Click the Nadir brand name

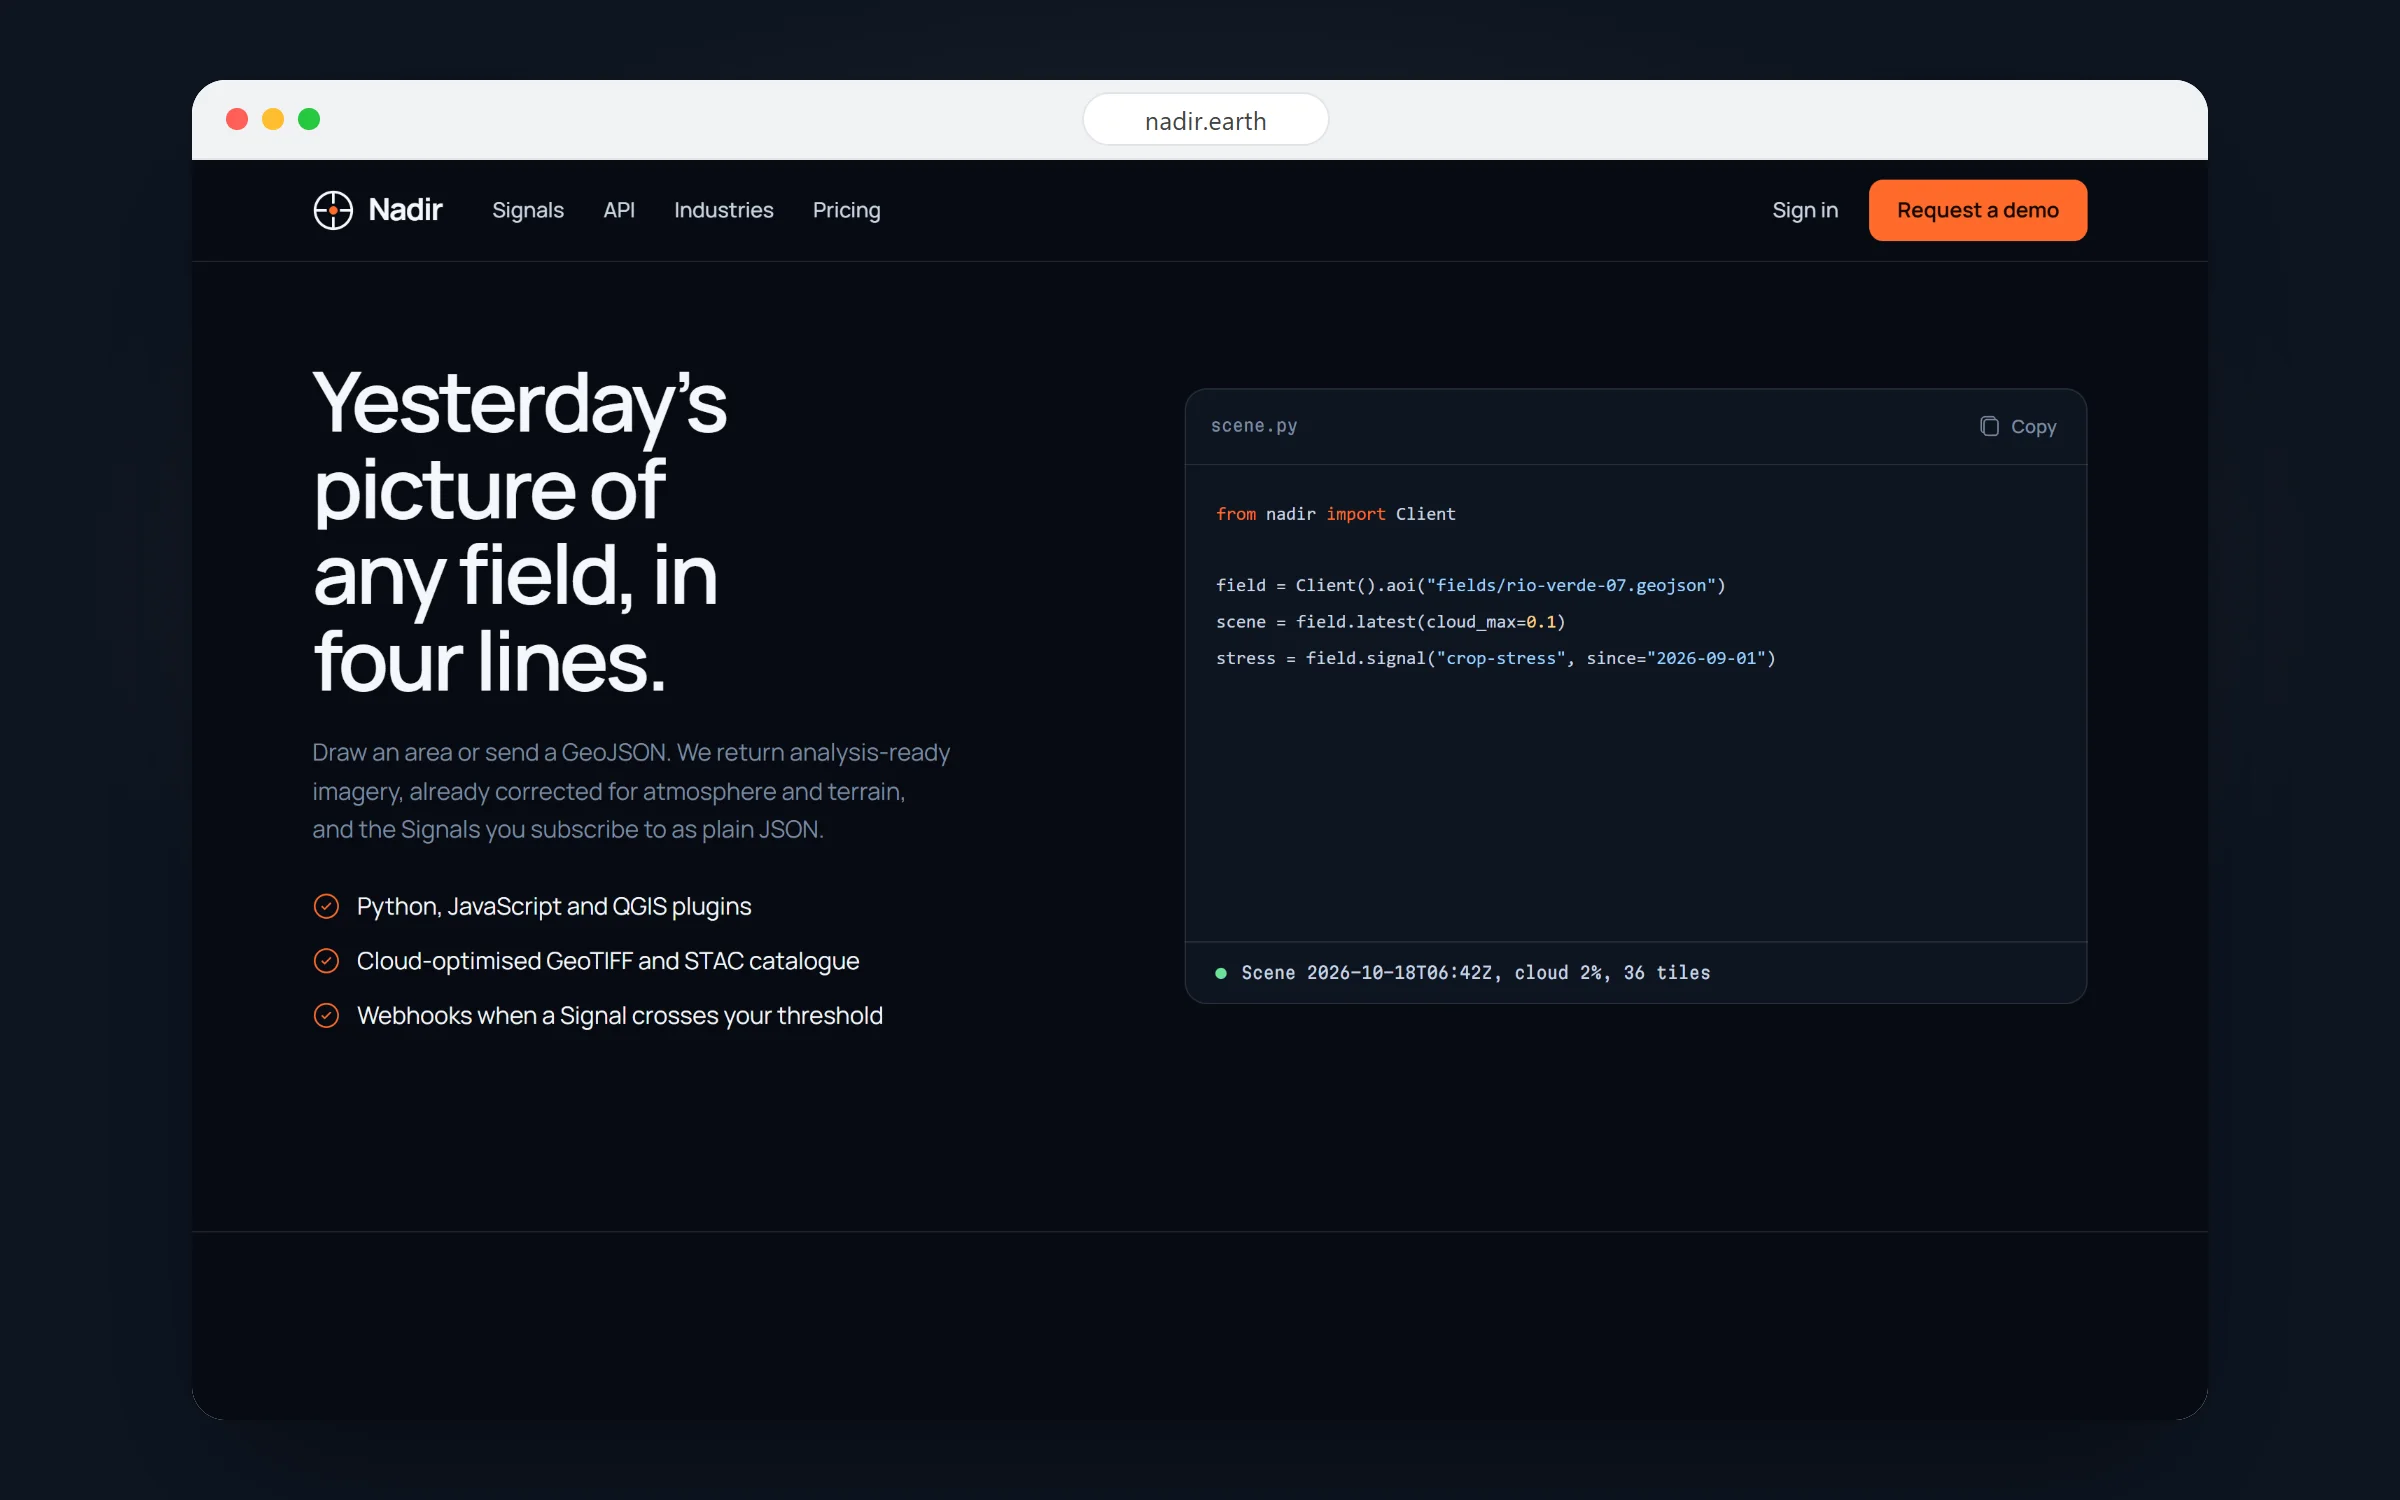coord(405,210)
